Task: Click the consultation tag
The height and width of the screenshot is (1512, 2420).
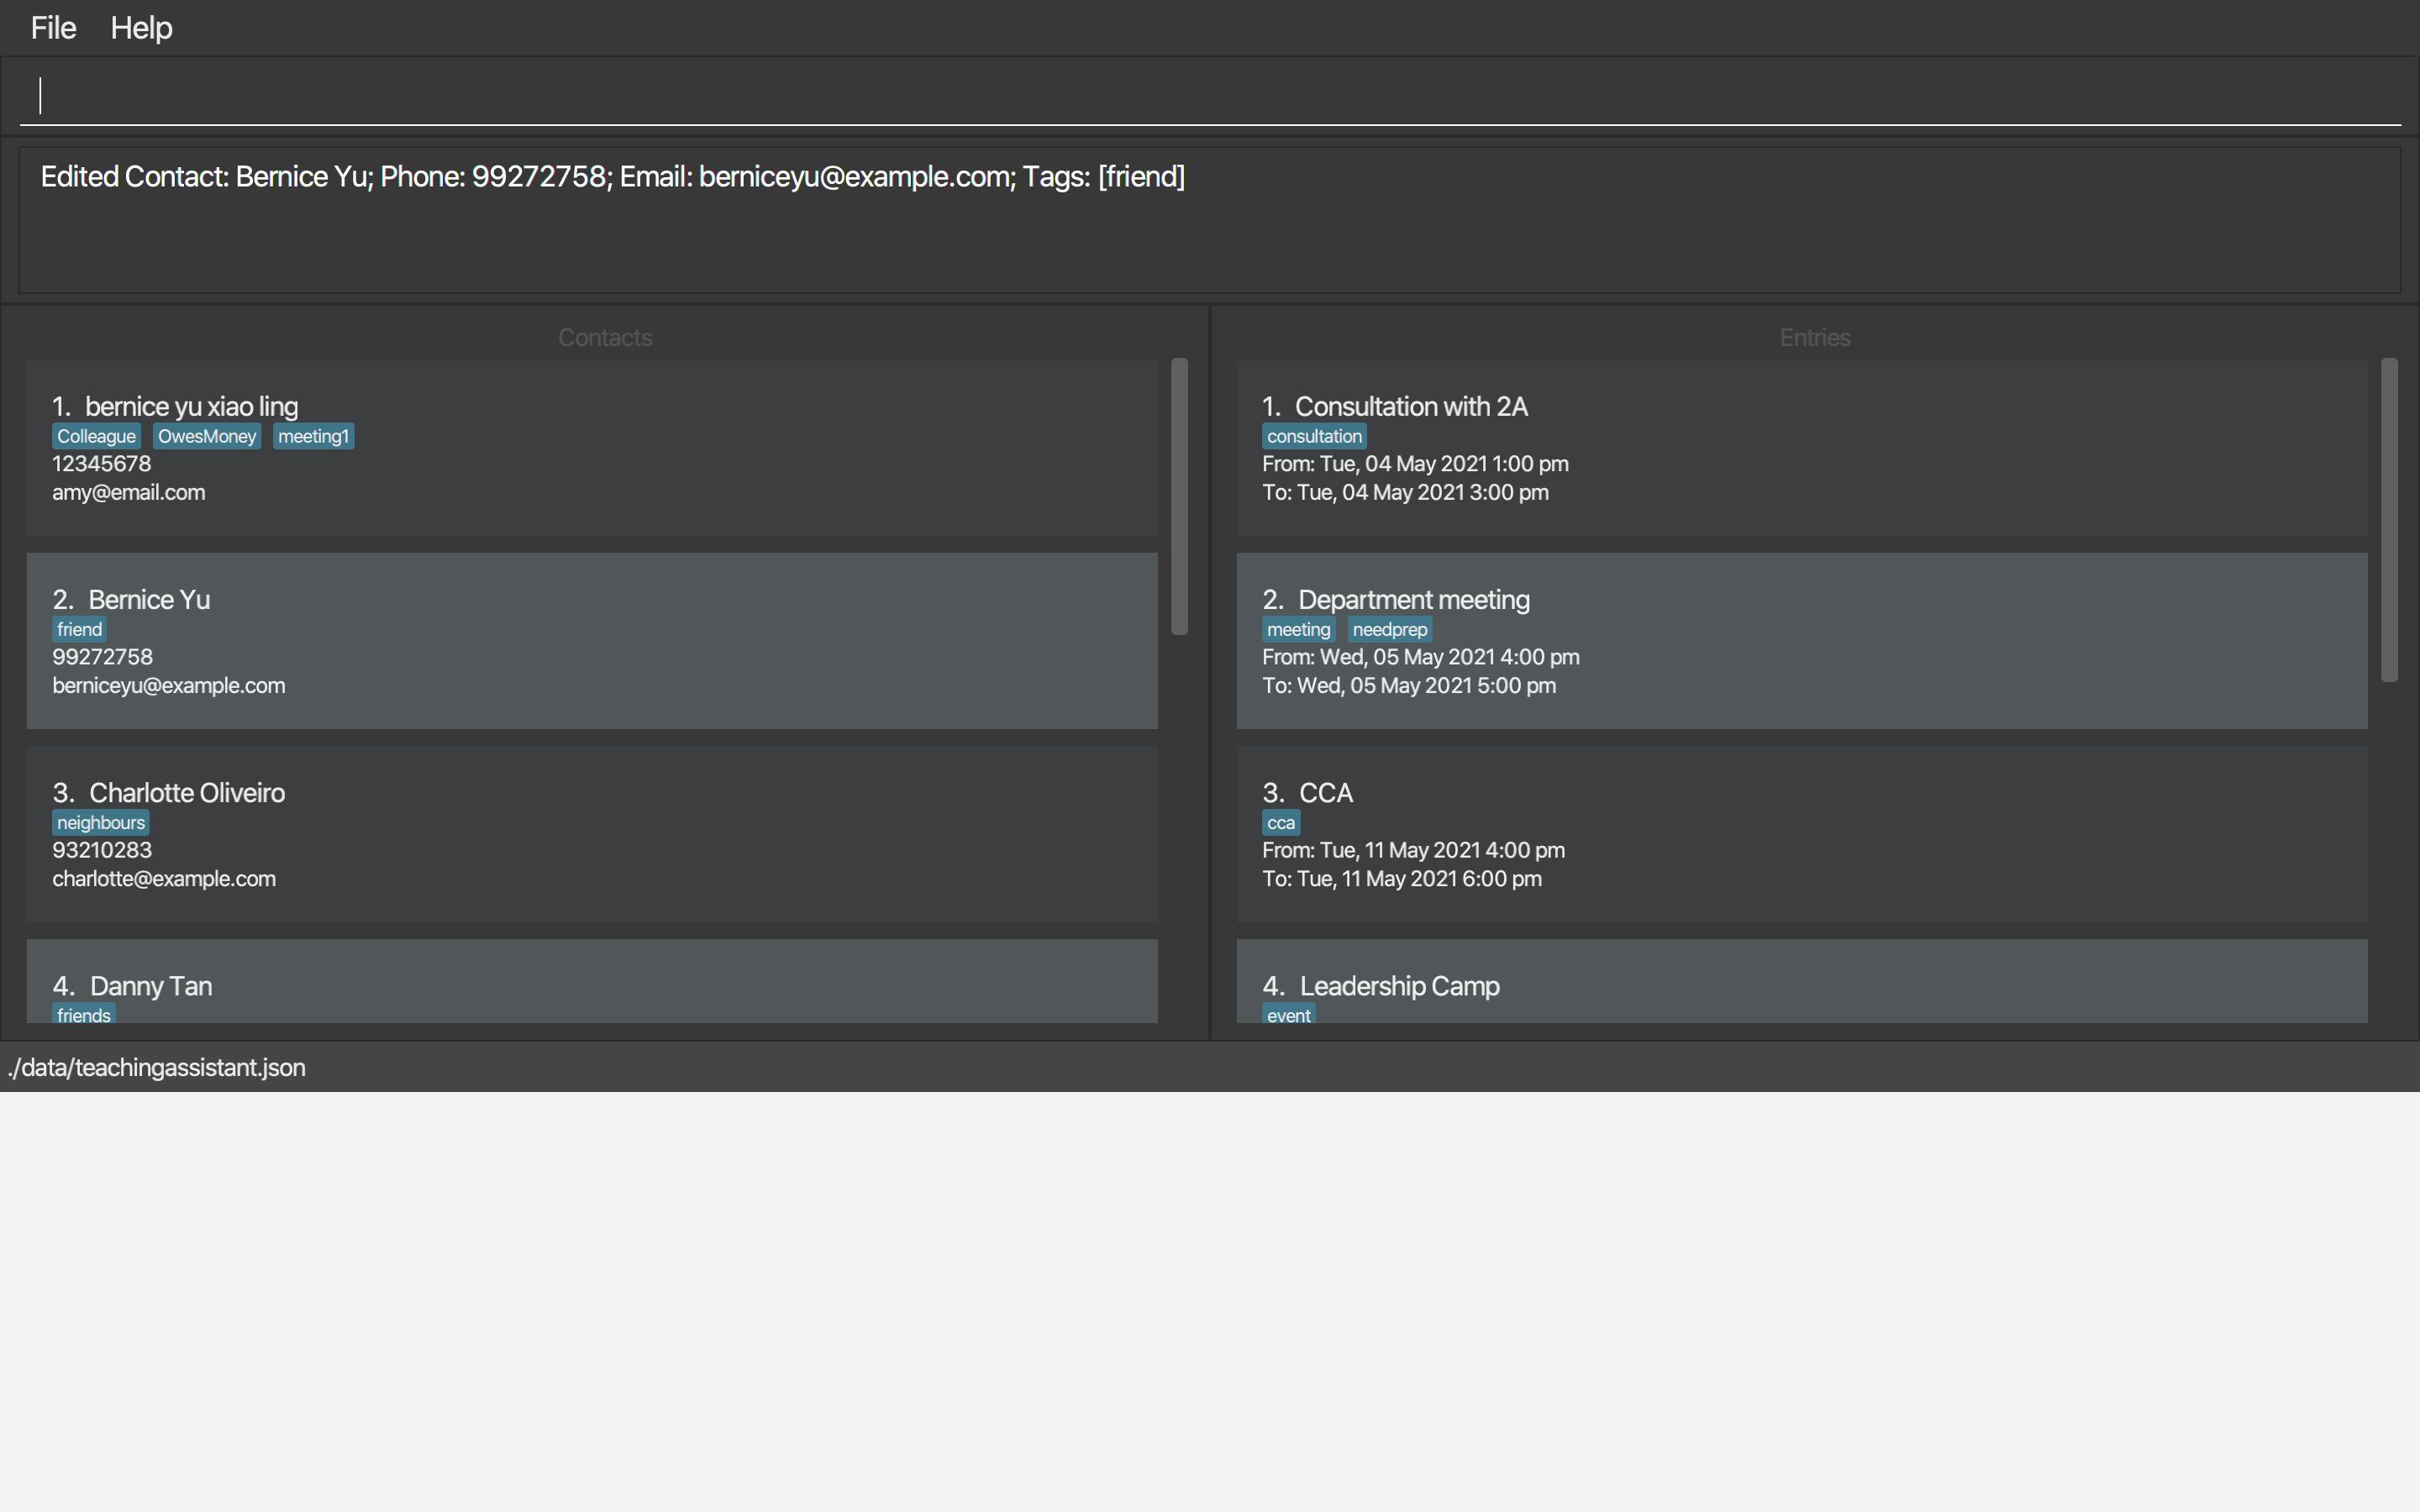Action: point(1314,436)
